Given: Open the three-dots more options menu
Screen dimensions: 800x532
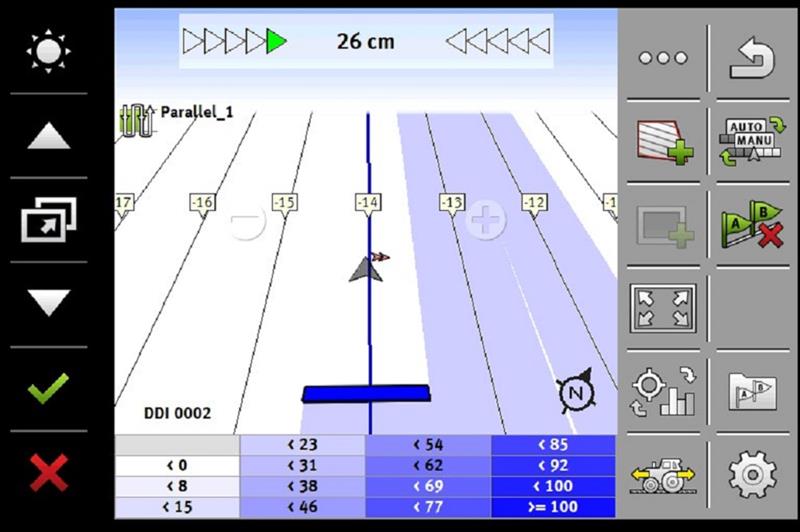Looking at the screenshot, I should pos(663,58).
